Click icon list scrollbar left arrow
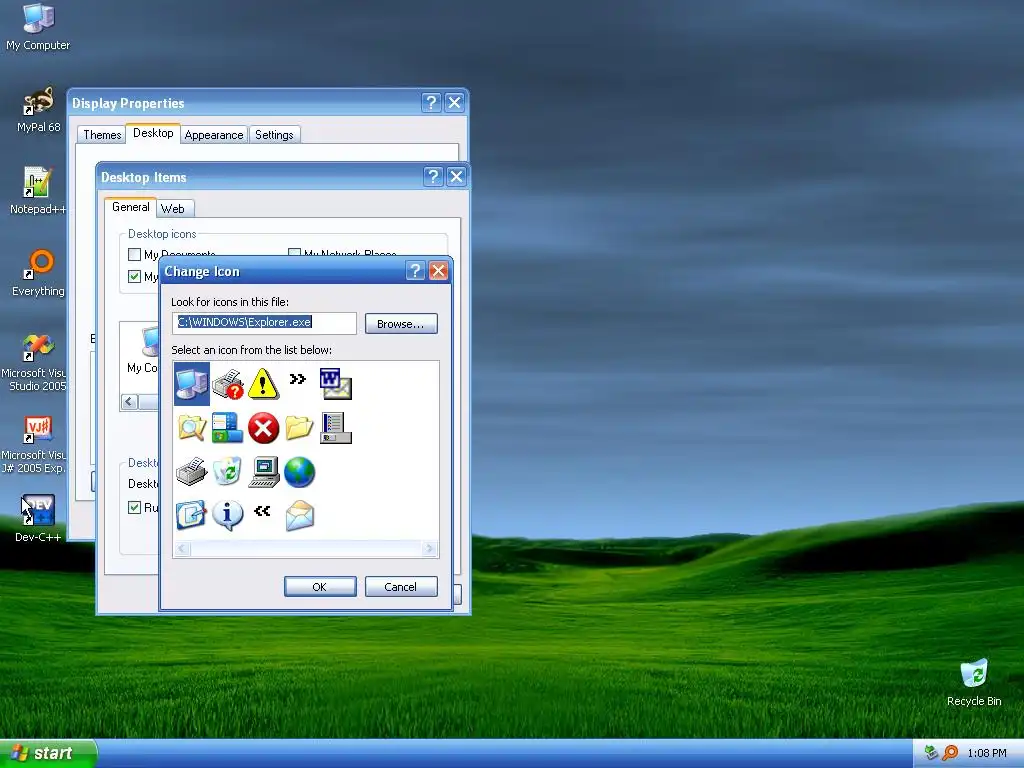The width and height of the screenshot is (1024, 768). click(183, 549)
